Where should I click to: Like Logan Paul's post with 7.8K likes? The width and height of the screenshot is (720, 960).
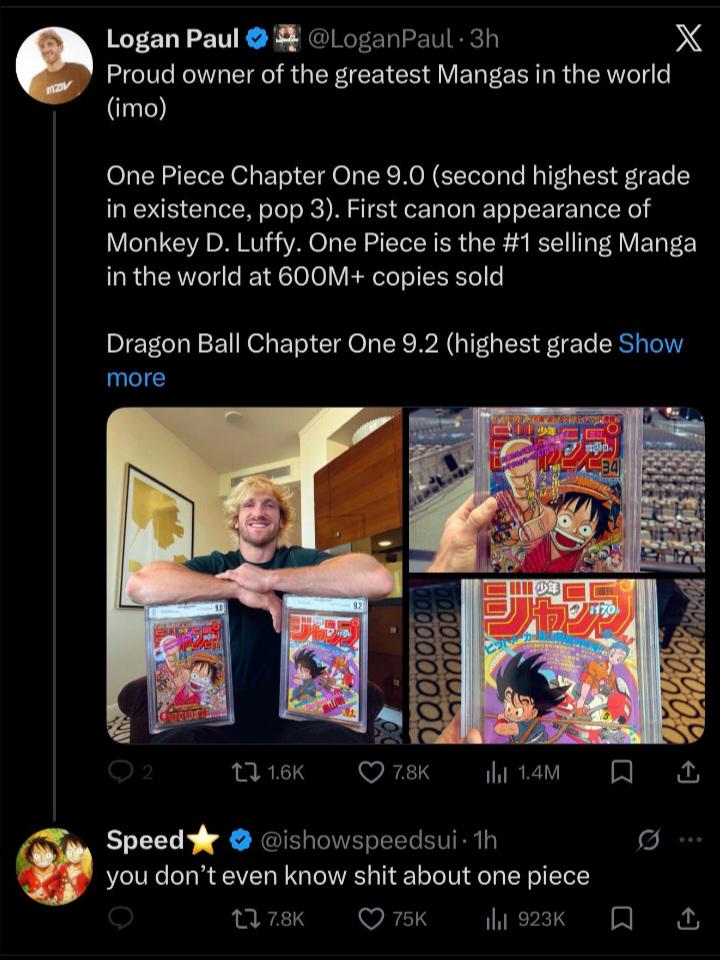(x=372, y=772)
